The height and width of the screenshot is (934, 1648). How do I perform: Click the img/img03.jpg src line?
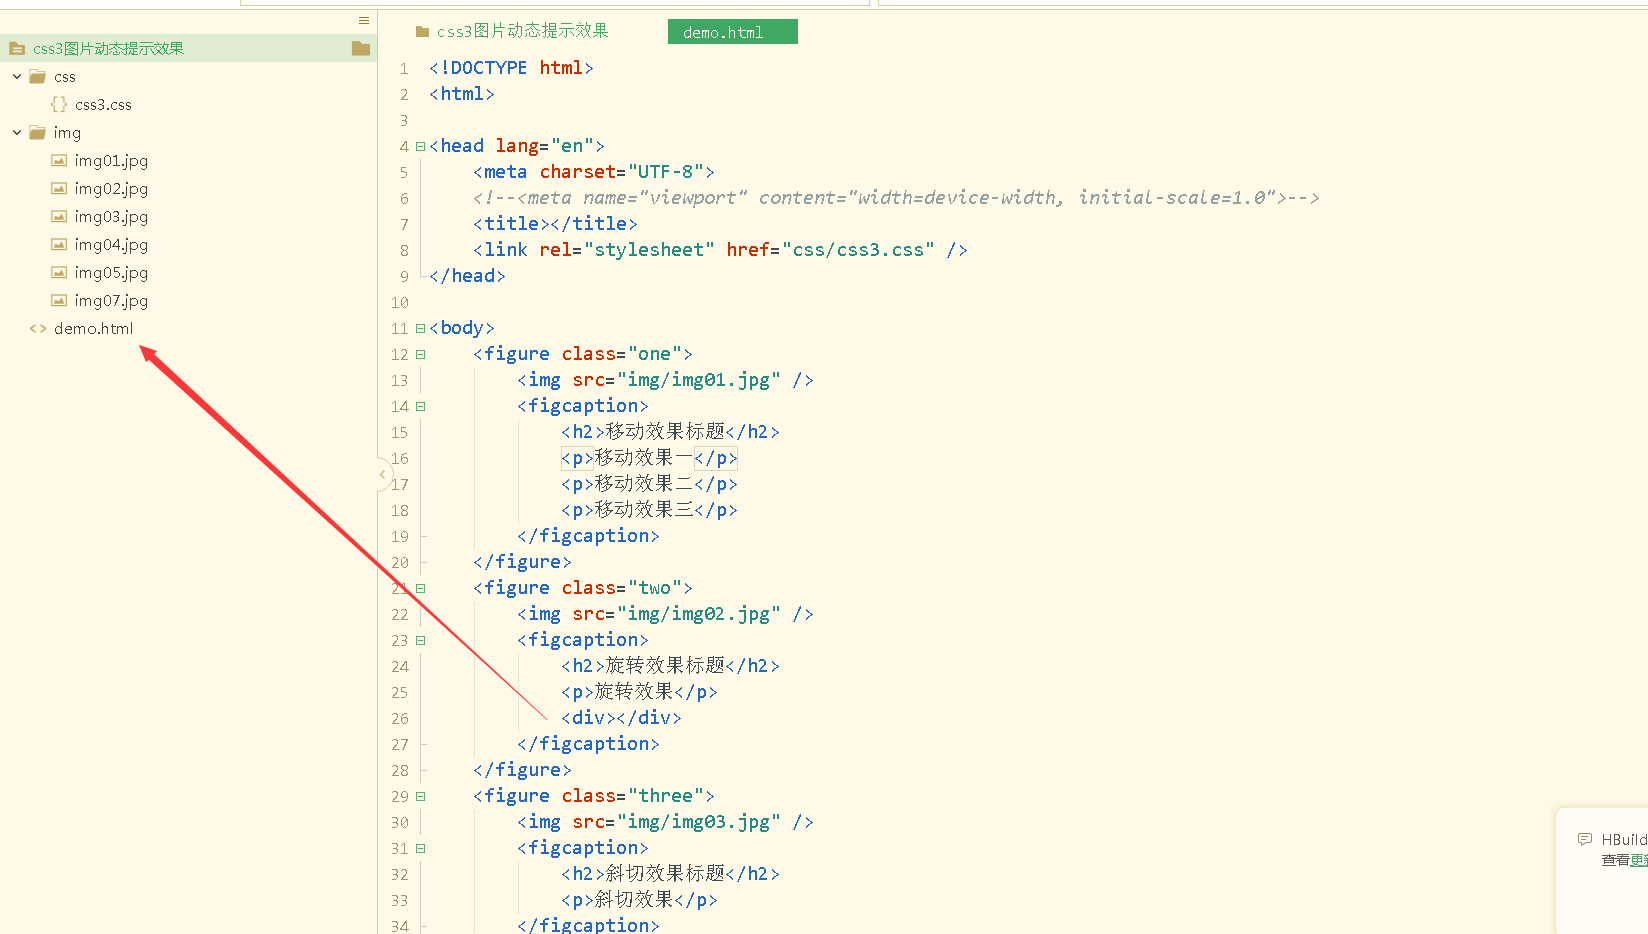pyautogui.click(x=665, y=822)
